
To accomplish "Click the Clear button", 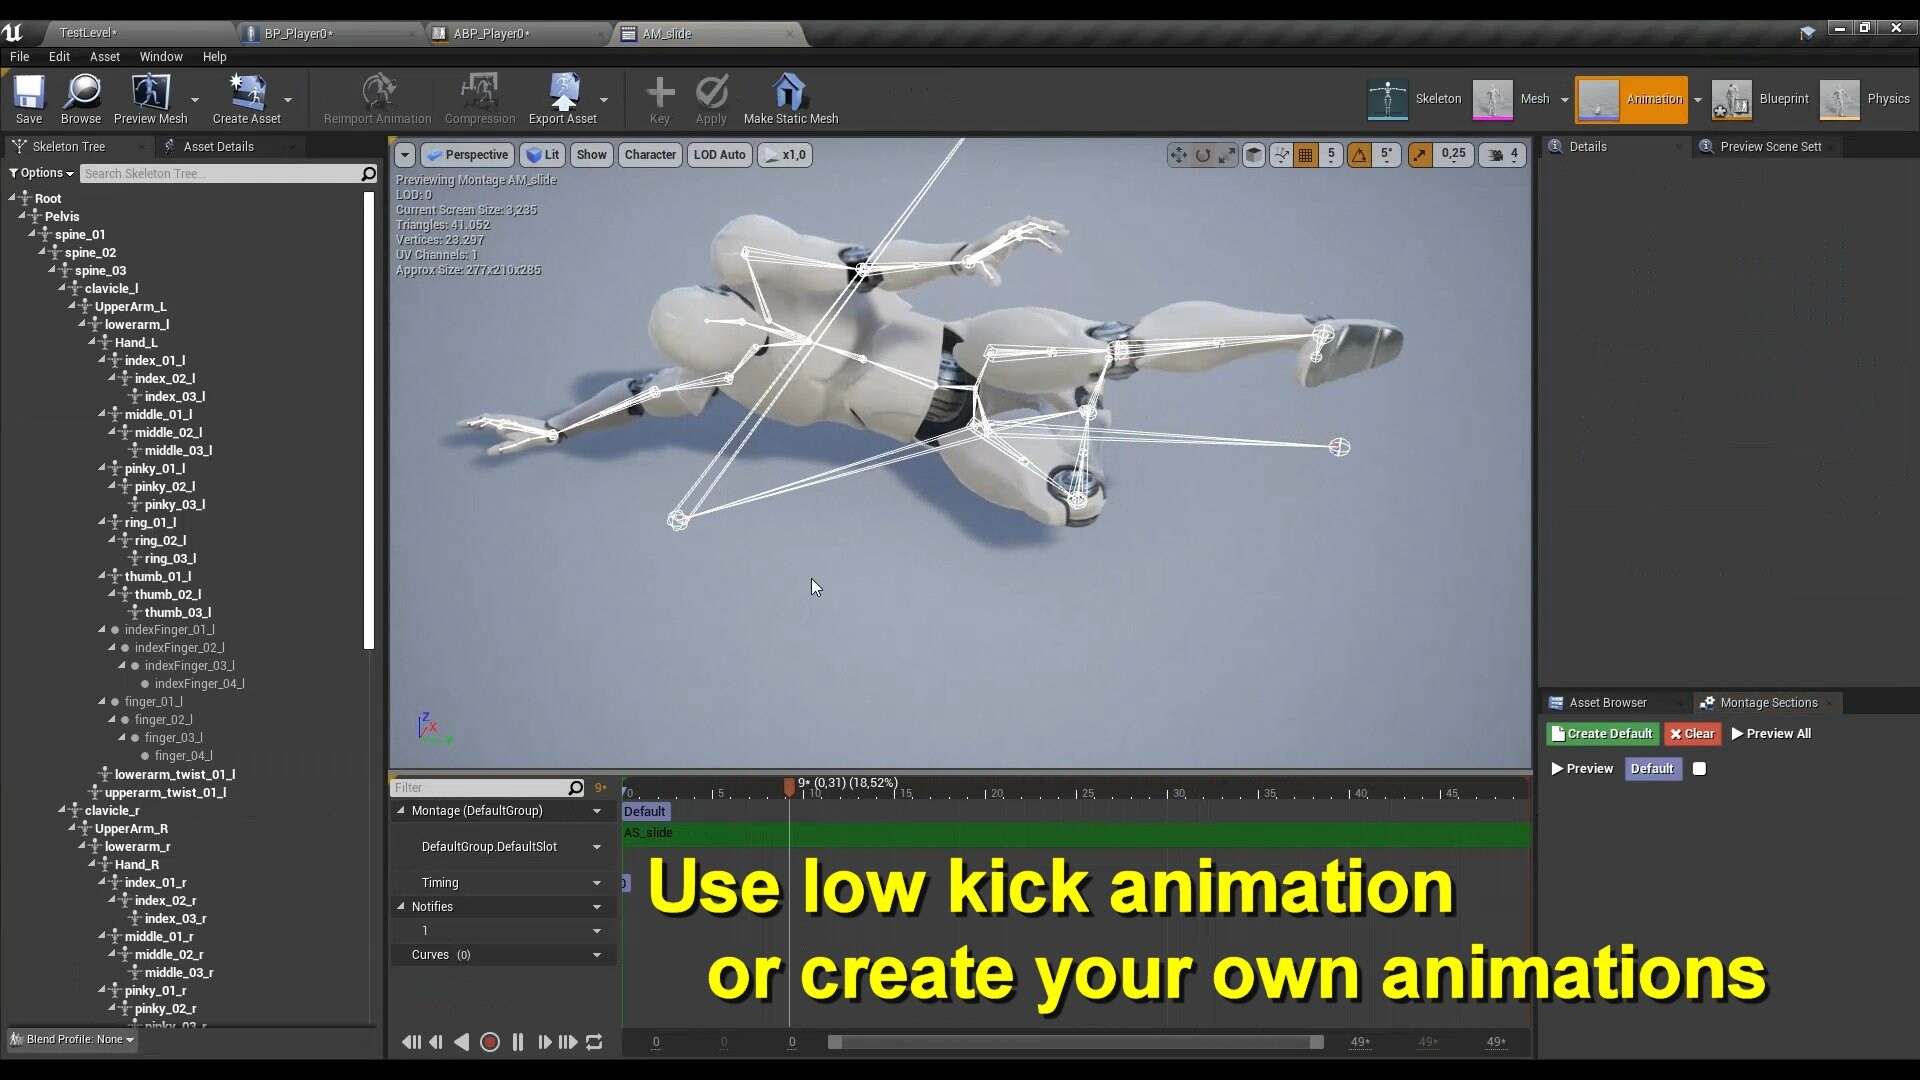I will 1692,733.
